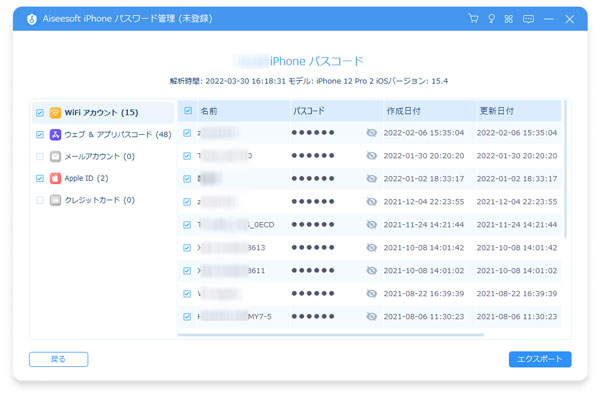Click the Aiseesoft app logo icon

[x=32, y=19]
